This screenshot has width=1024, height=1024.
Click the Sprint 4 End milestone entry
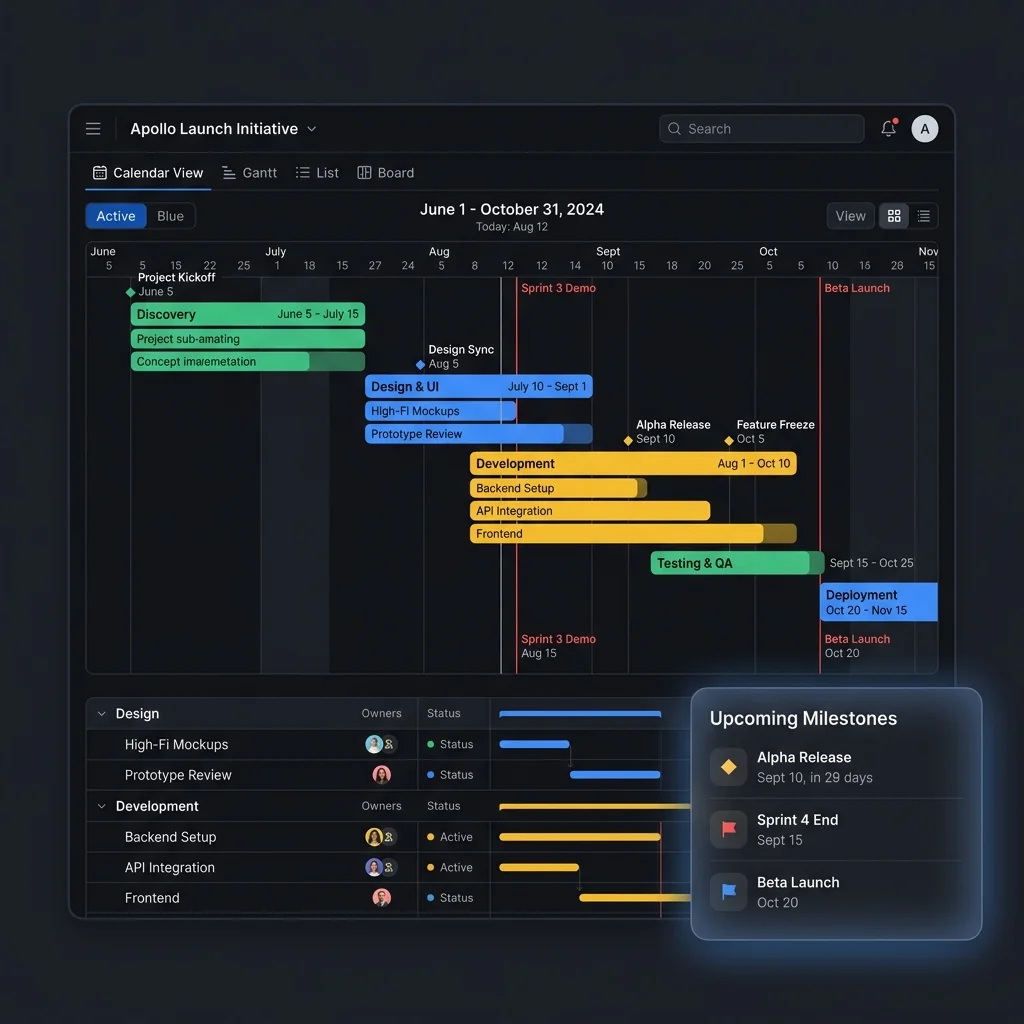coord(836,829)
